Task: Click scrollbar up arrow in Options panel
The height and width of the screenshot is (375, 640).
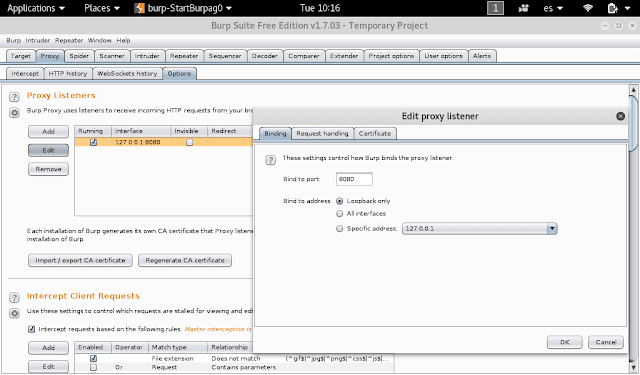Action: click(x=633, y=89)
